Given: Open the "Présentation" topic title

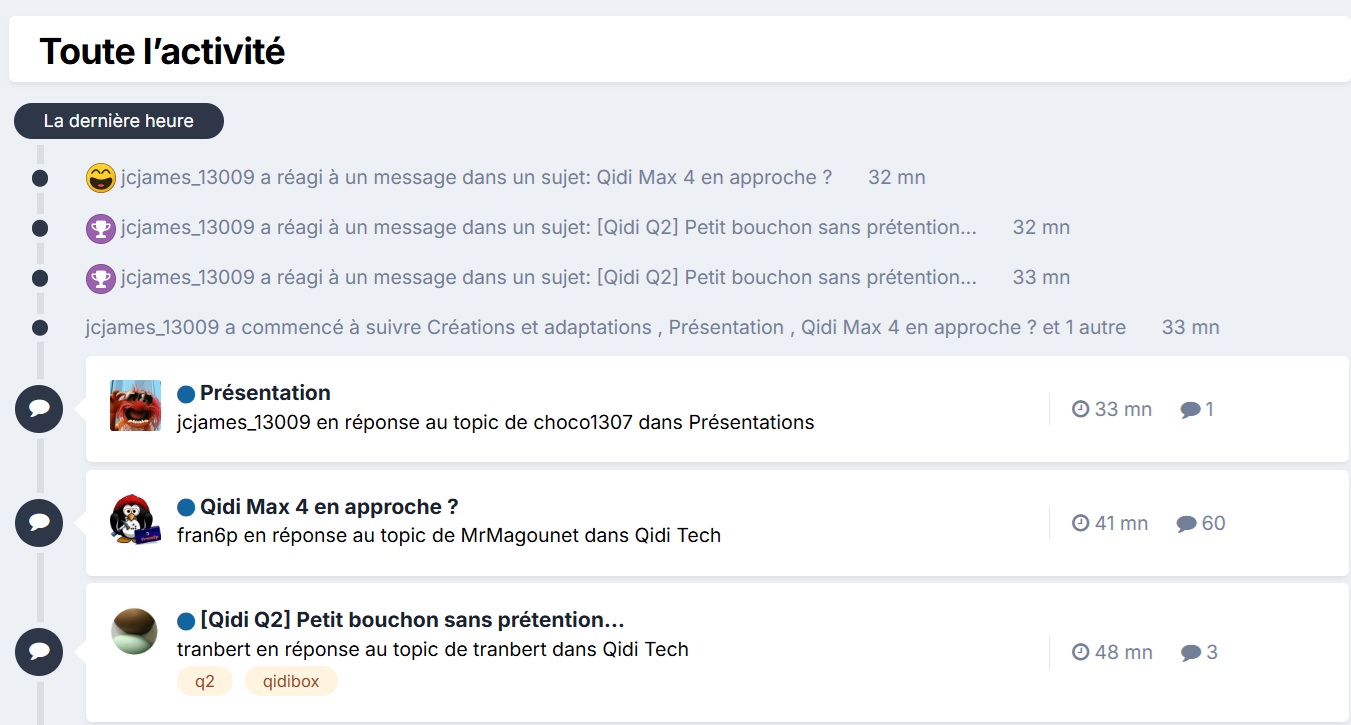Looking at the screenshot, I should (x=265, y=393).
